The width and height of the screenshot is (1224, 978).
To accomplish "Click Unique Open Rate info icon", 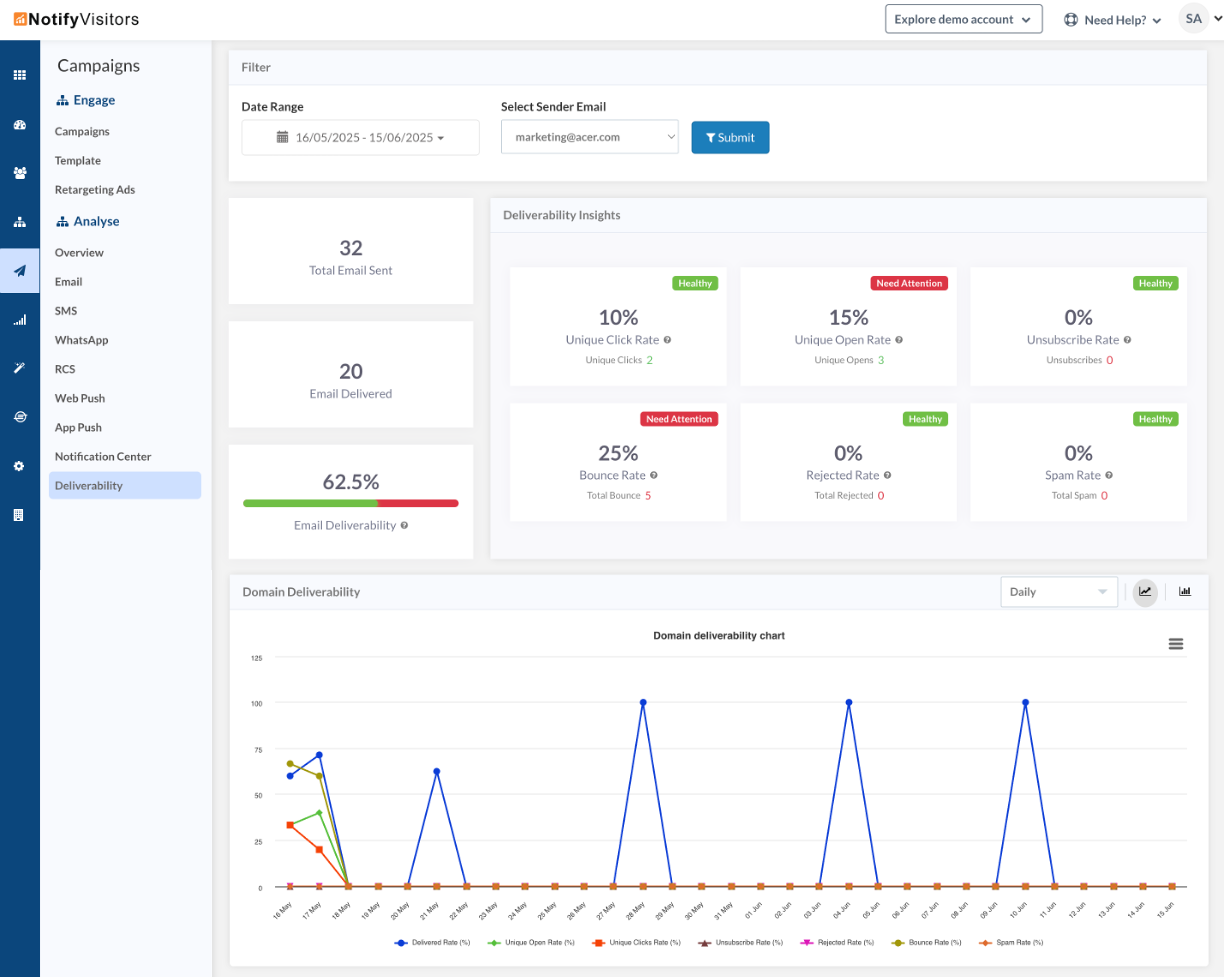I will [899, 340].
